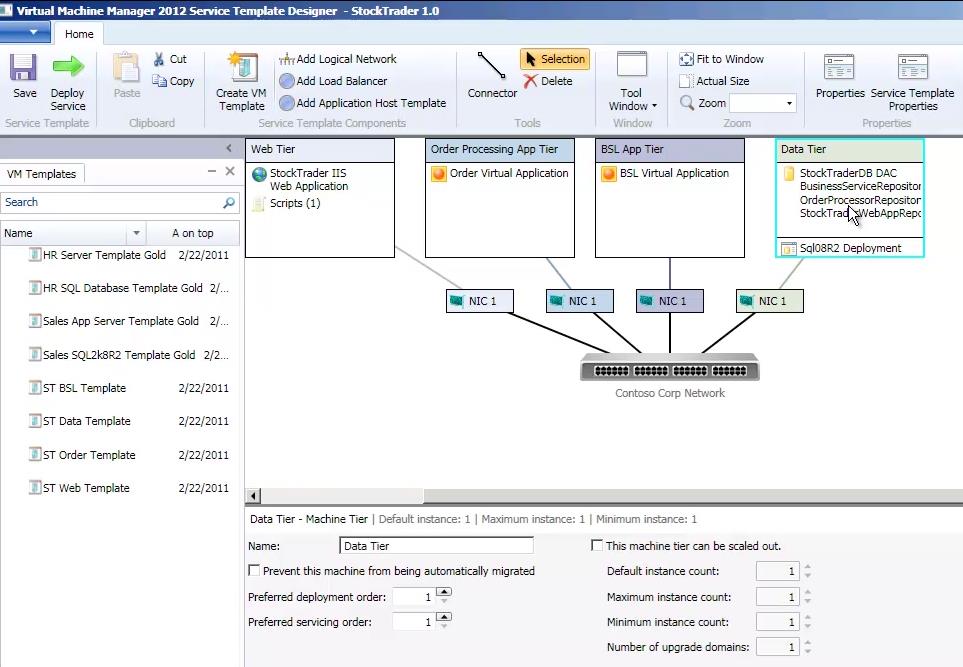Enable machine tier scale out checkbox
This screenshot has height=667, width=963.
(x=596, y=545)
